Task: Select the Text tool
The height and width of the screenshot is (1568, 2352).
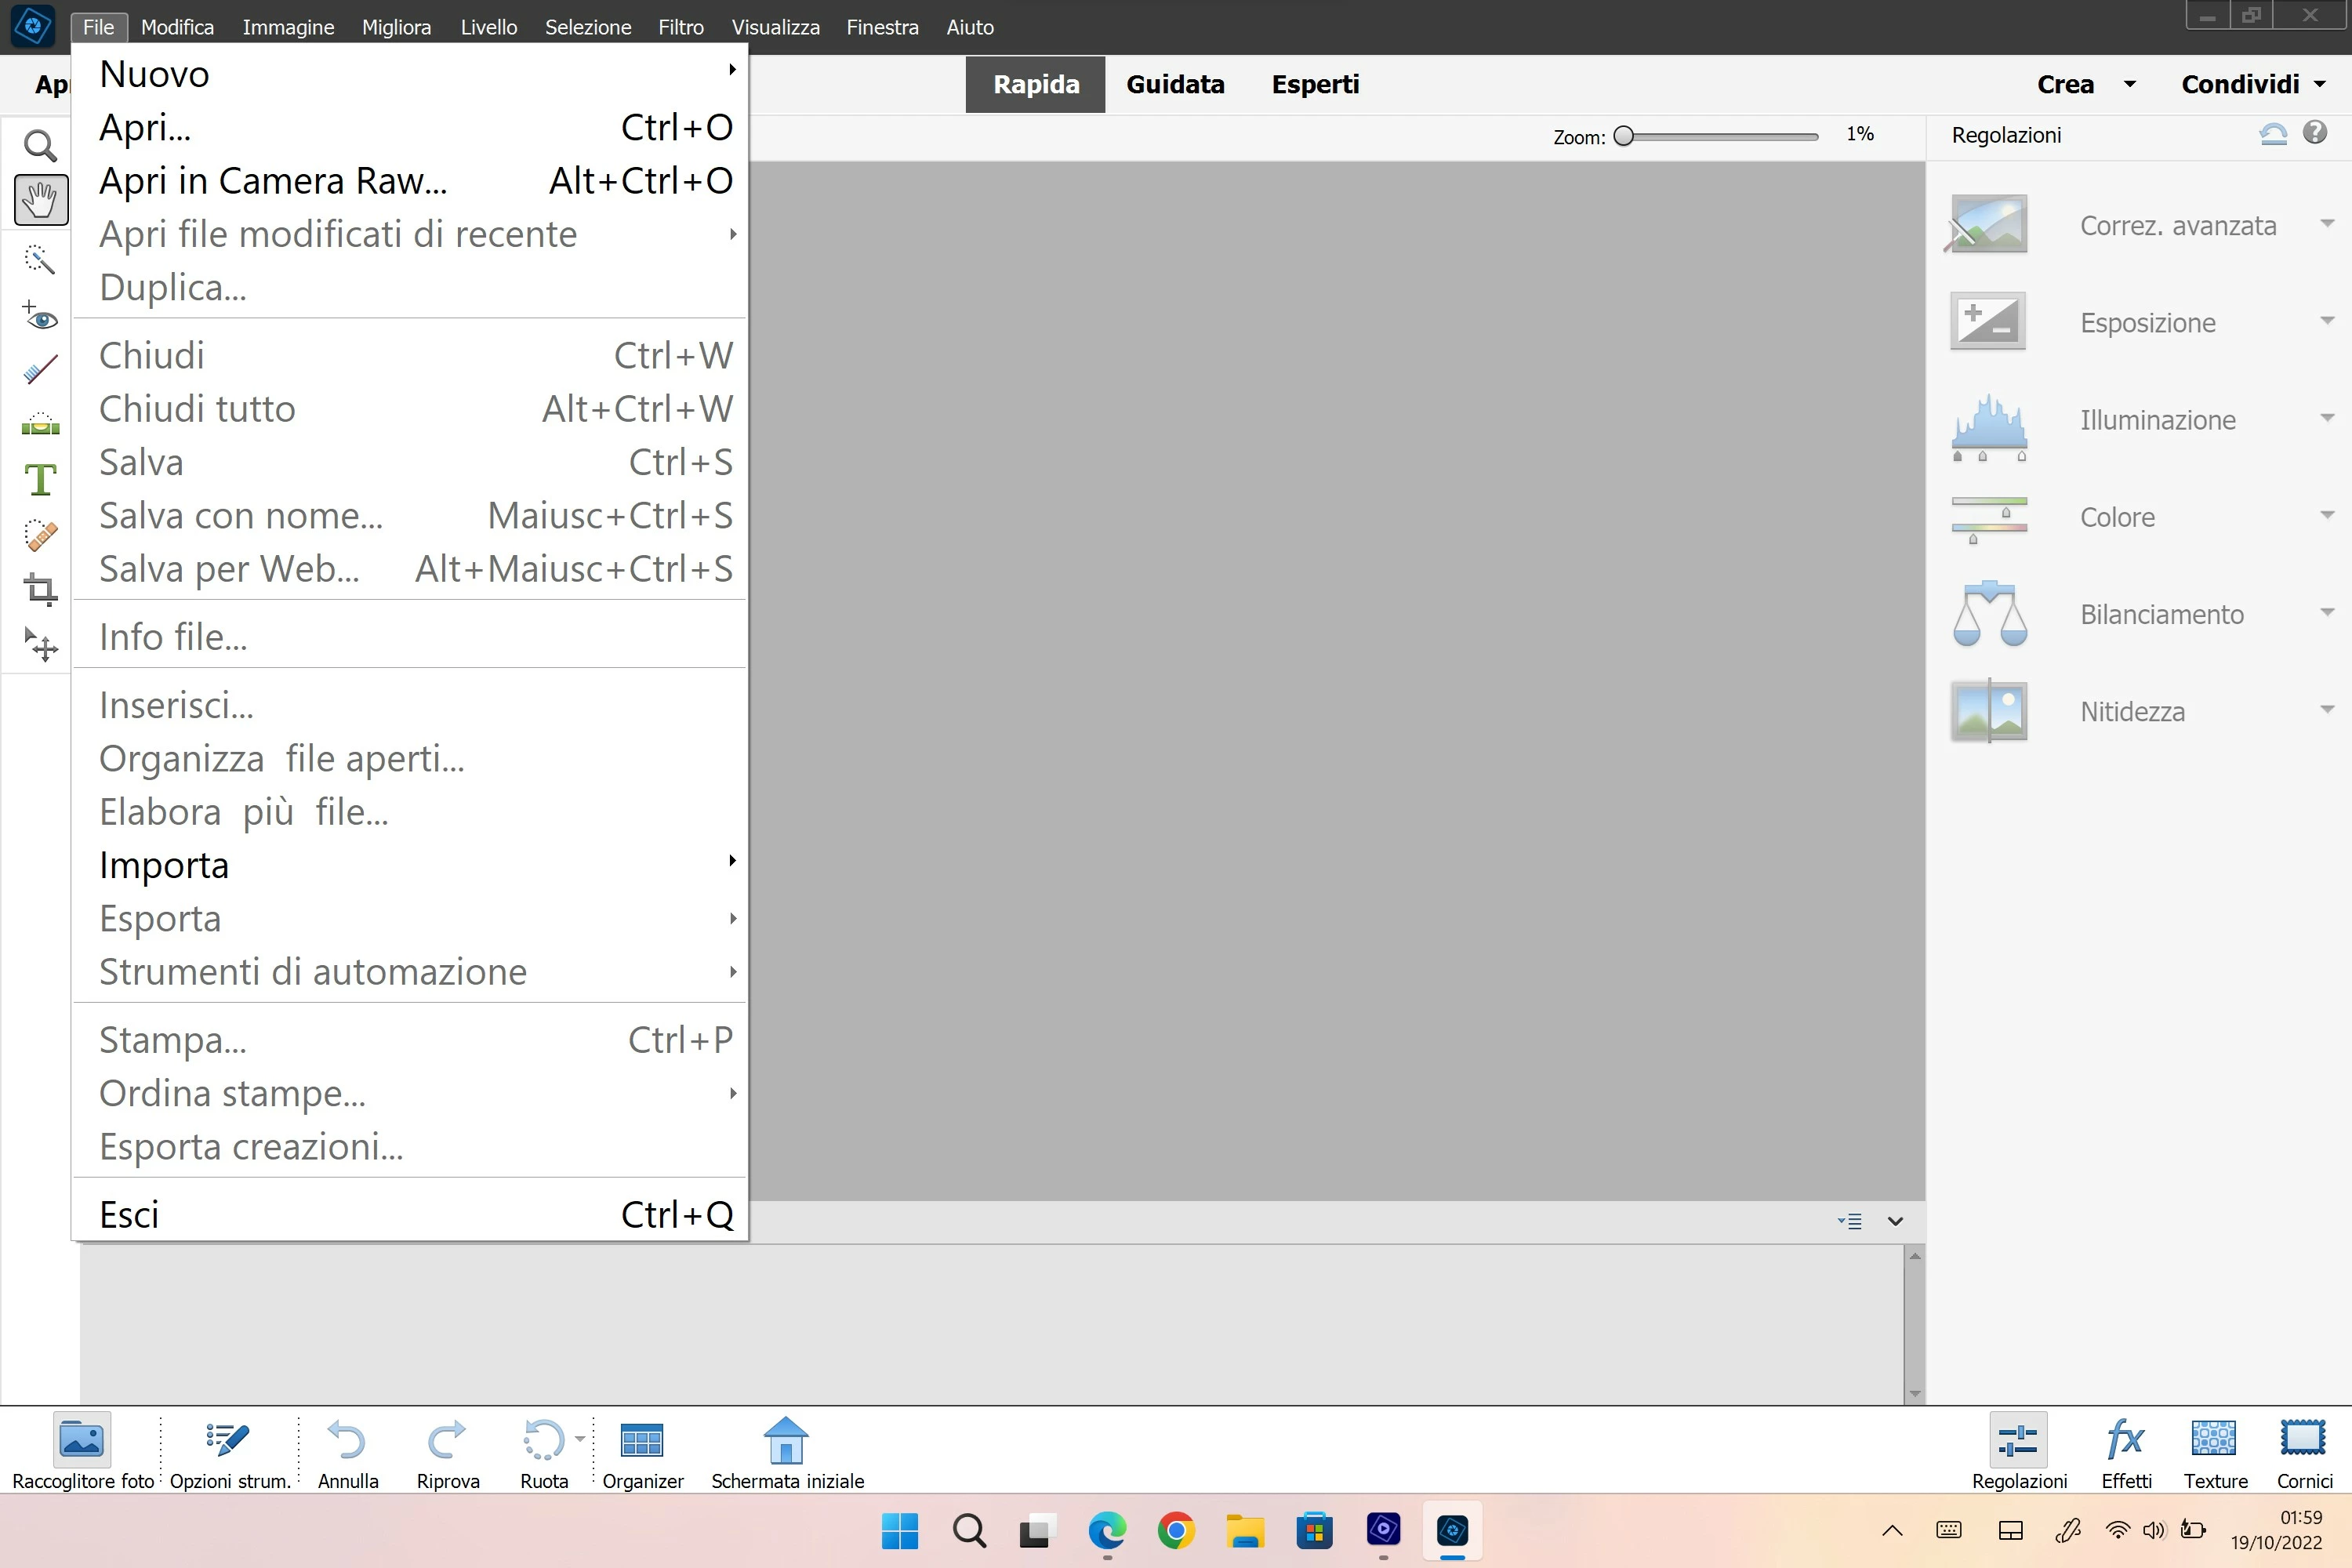Action: click(x=40, y=480)
